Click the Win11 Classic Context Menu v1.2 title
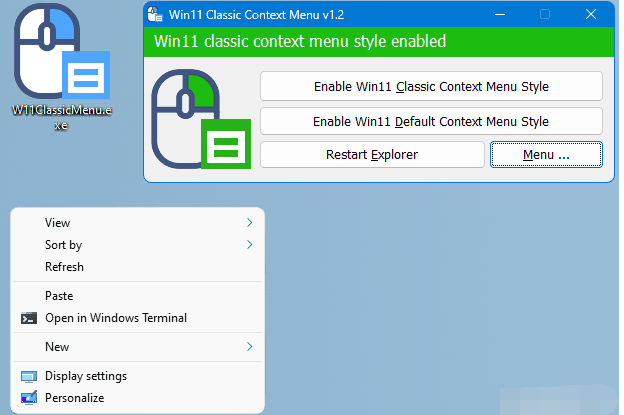The height and width of the screenshot is (415, 624). tap(256, 15)
